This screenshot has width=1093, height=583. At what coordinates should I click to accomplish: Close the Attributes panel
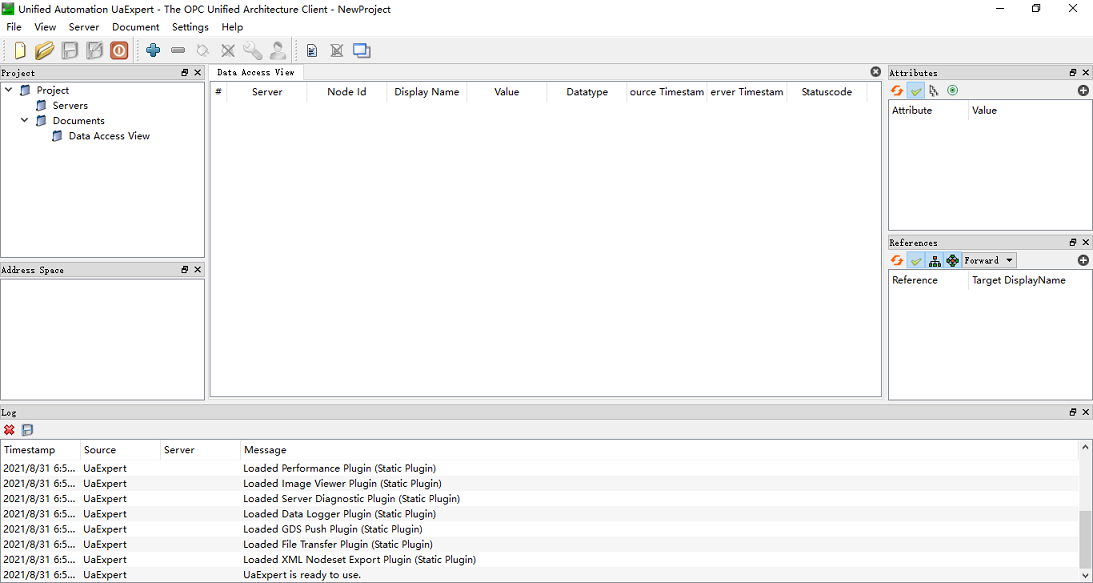[1086, 73]
